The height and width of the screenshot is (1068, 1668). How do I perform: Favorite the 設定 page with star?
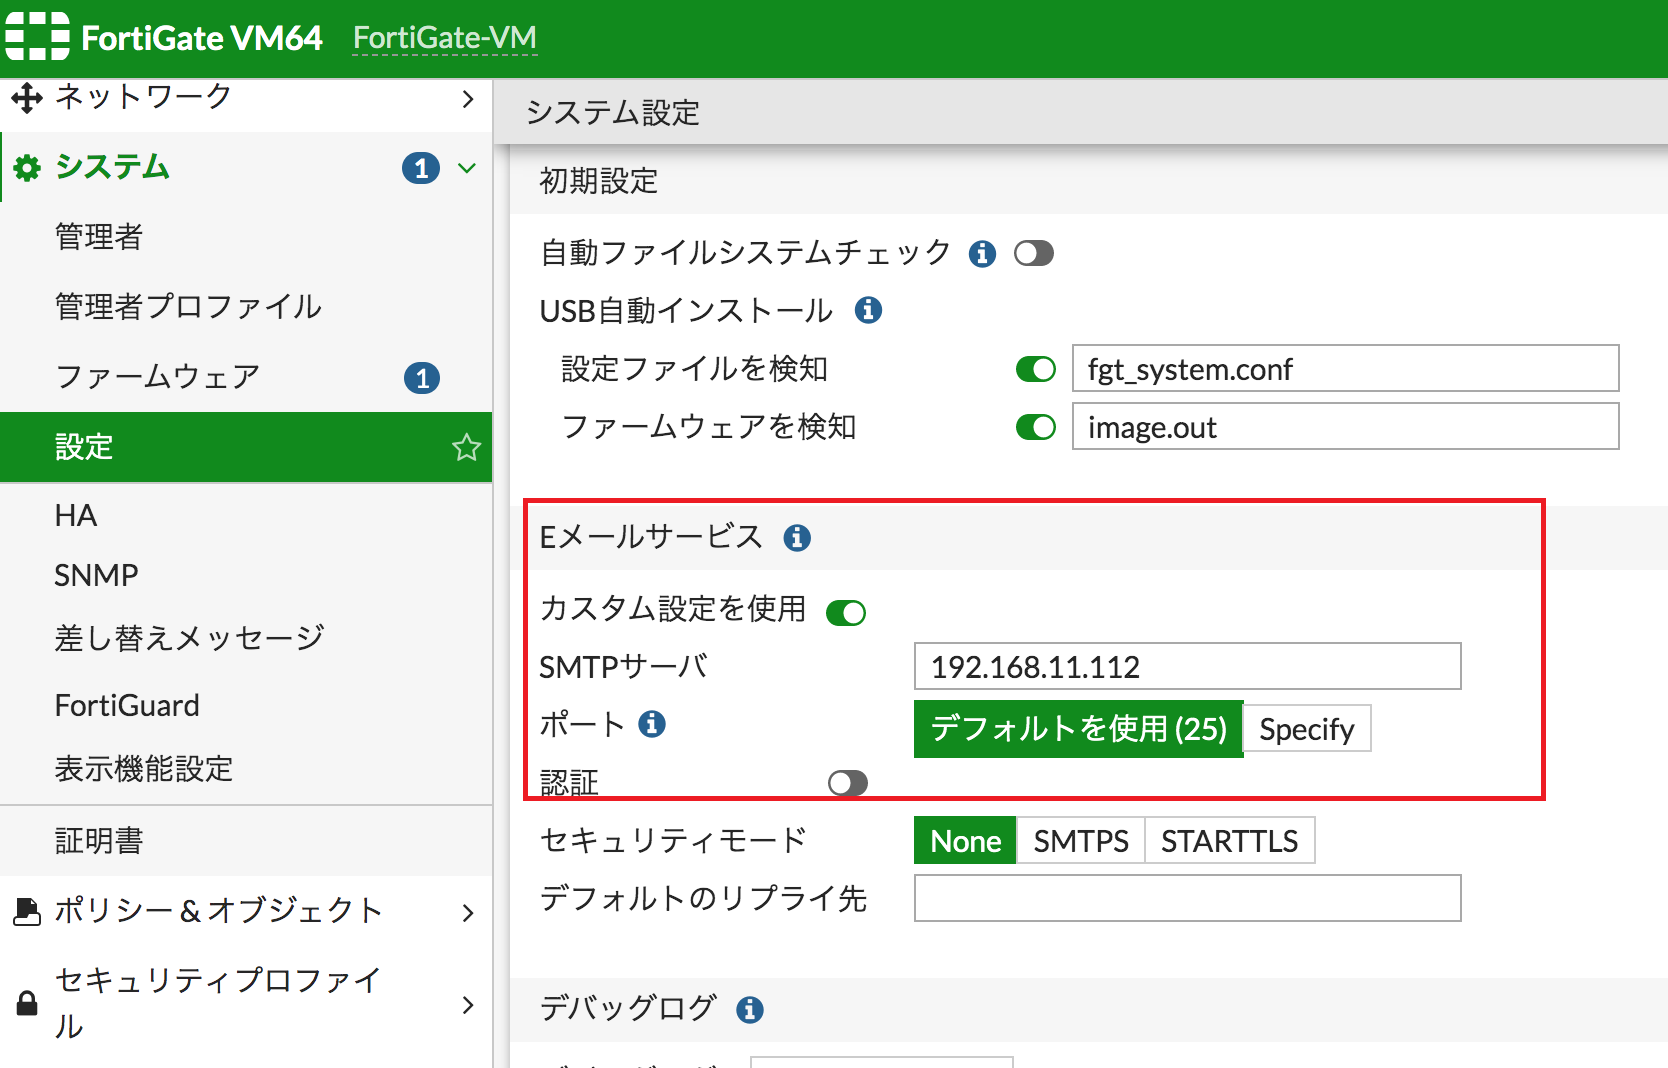click(466, 447)
